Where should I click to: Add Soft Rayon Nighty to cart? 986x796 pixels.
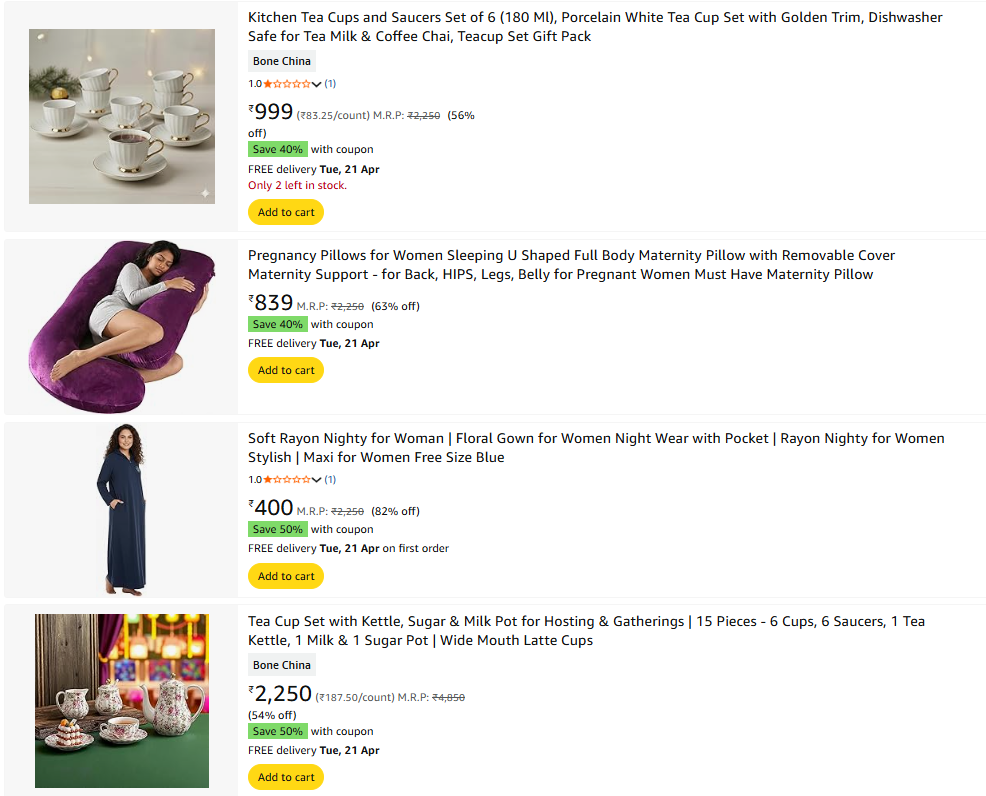point(286,576)
